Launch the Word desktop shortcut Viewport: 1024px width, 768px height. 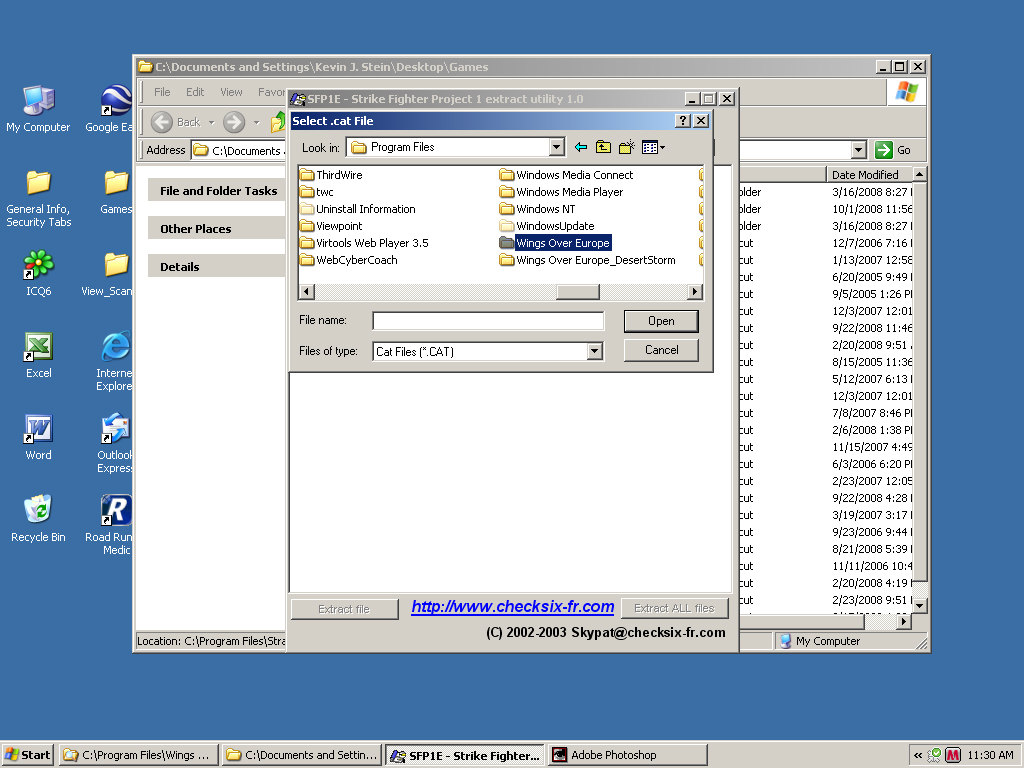coord(39,438)
